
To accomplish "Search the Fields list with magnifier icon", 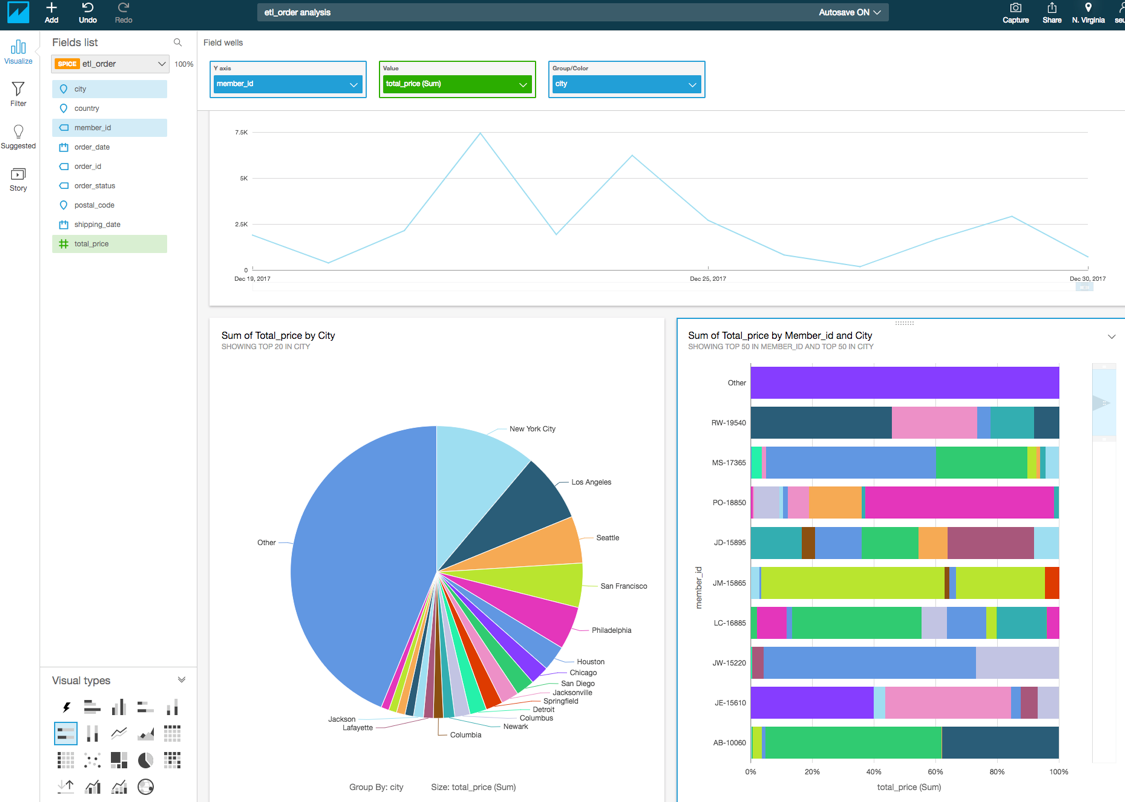I will coord(177,42).
